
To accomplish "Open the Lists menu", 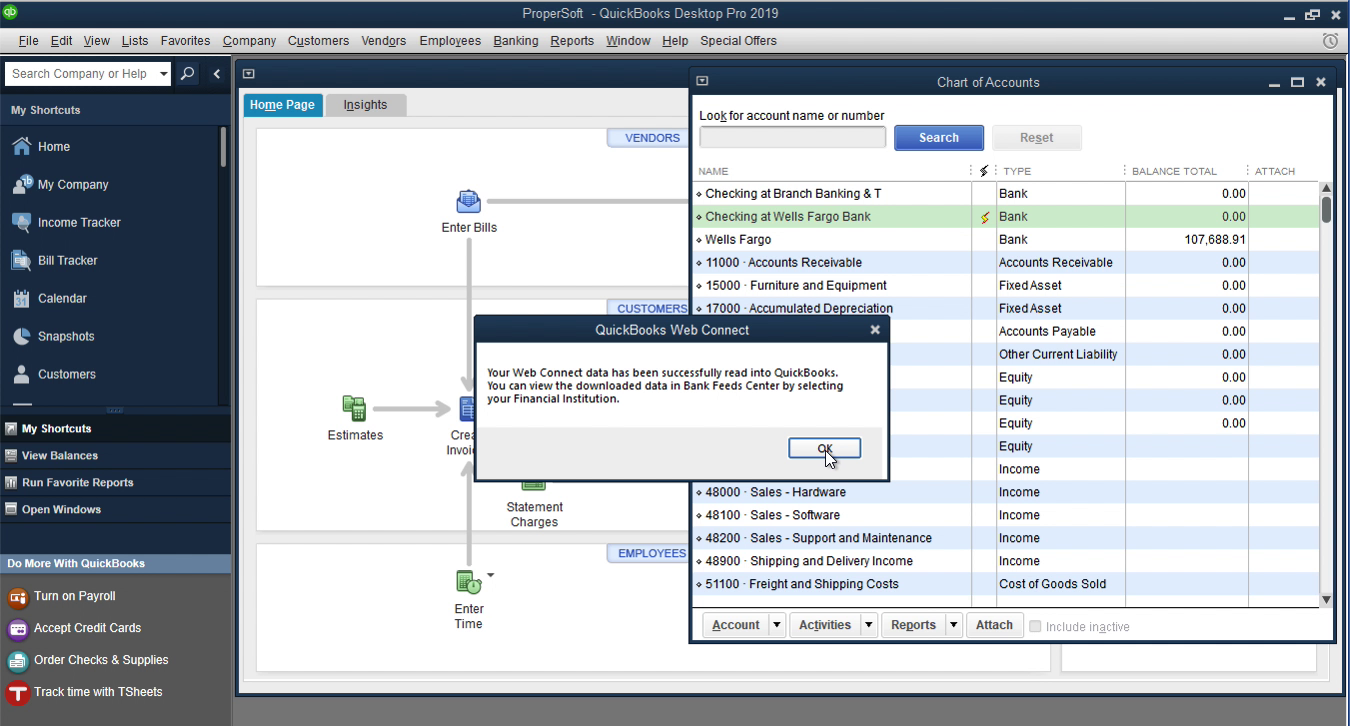I will (135, 41).
